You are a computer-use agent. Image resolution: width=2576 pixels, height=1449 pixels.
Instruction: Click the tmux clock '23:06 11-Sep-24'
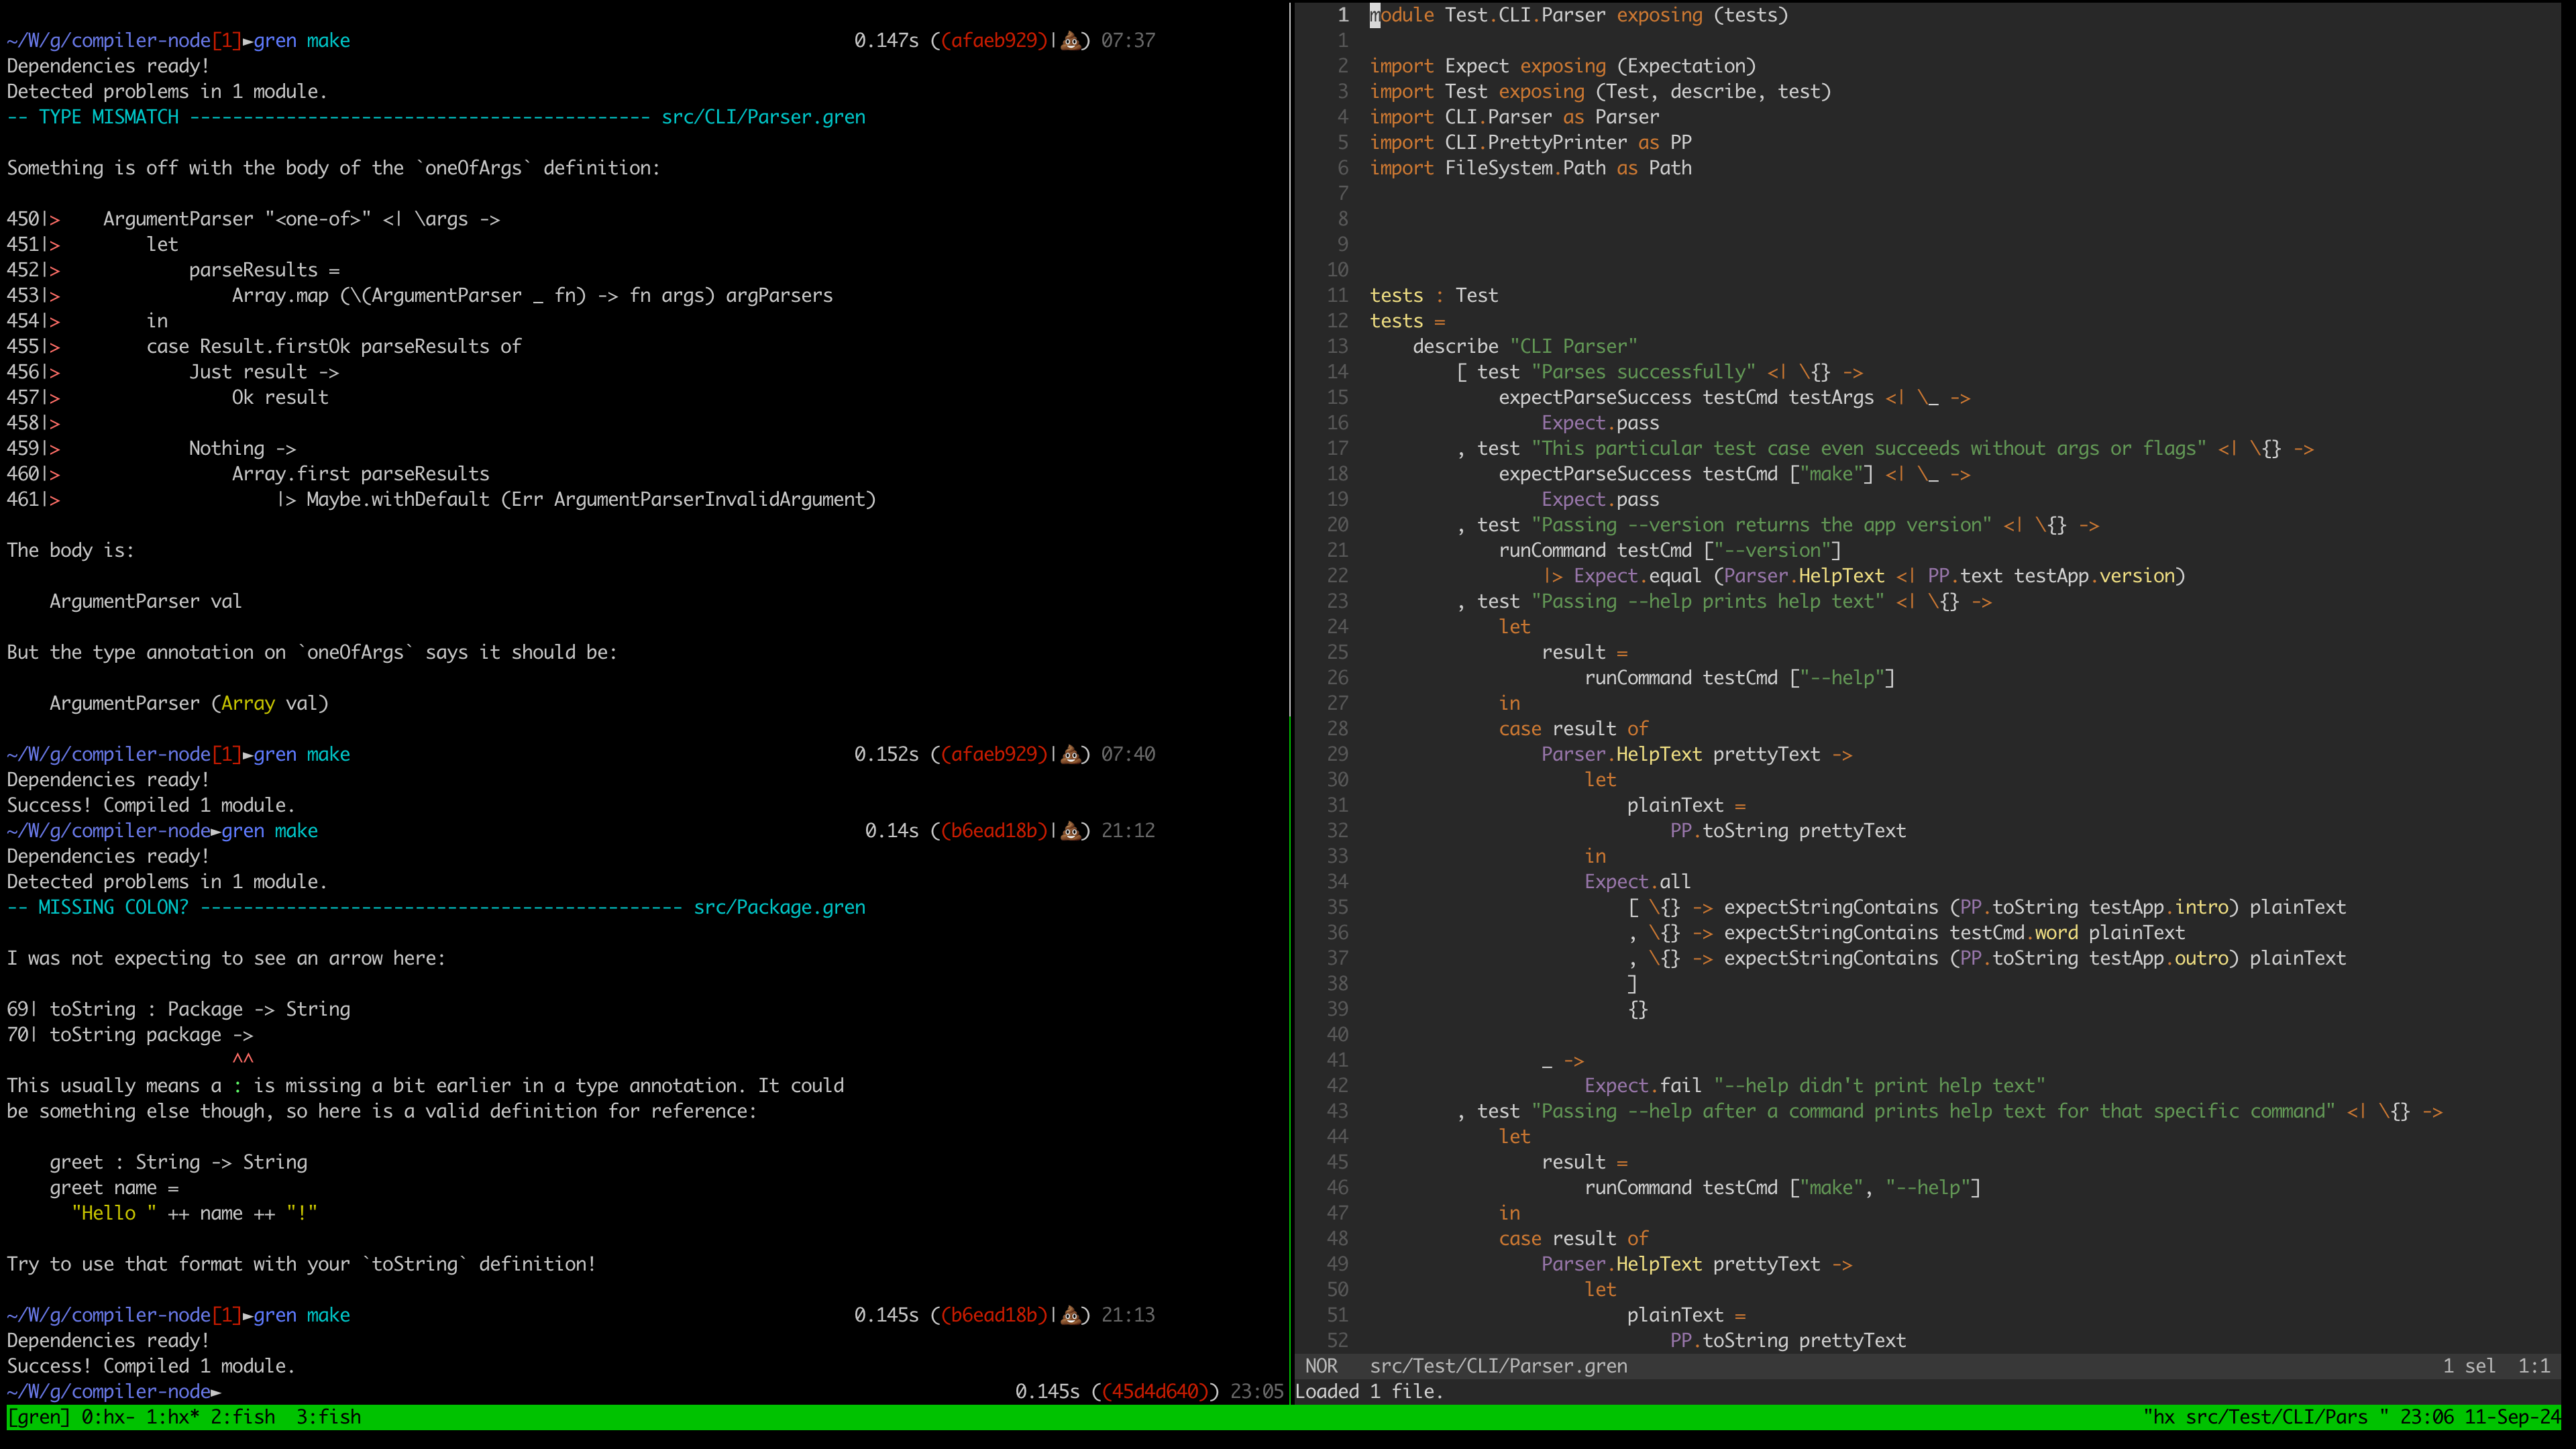pyautogui.click(x=2480, y=1417)
